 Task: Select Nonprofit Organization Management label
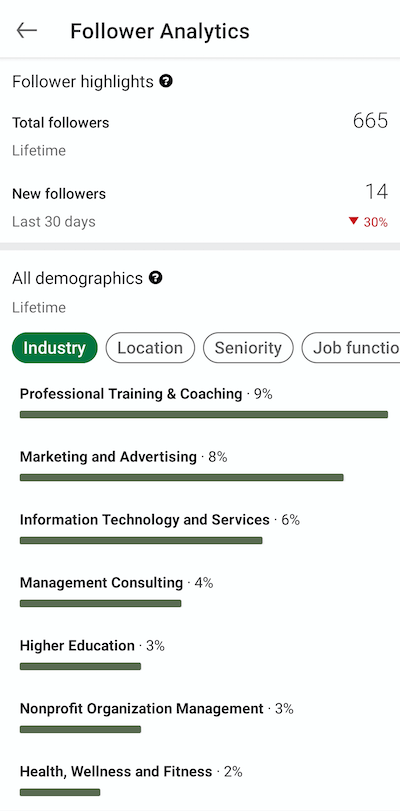click(x=142, y=709)
